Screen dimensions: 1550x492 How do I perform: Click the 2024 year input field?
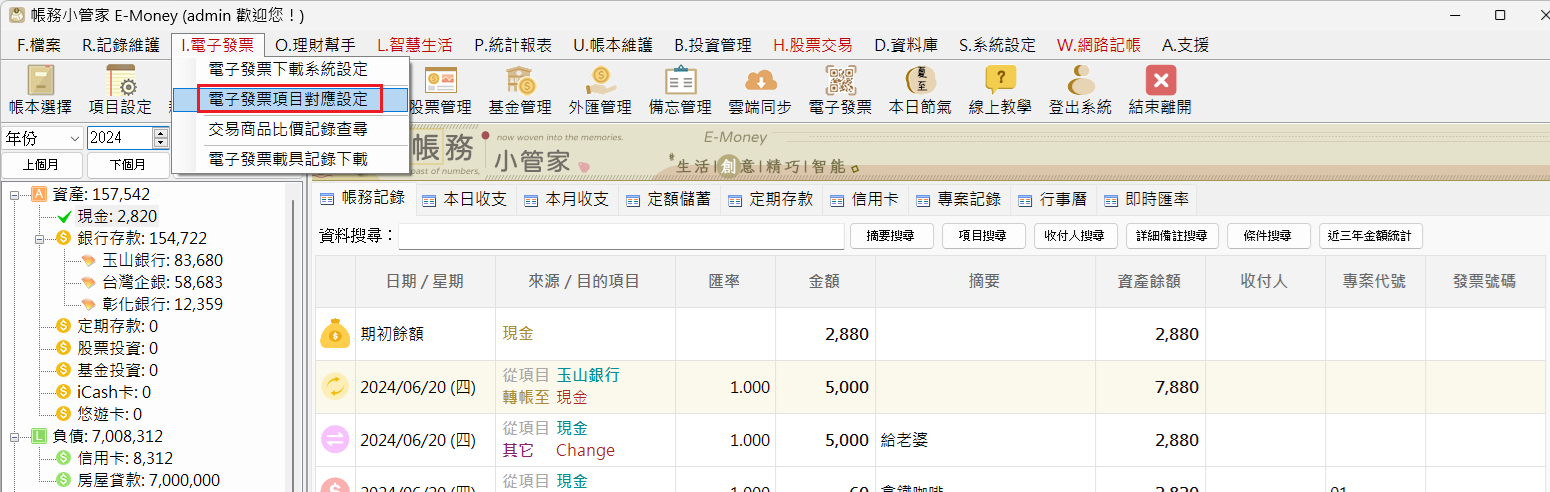120,137
